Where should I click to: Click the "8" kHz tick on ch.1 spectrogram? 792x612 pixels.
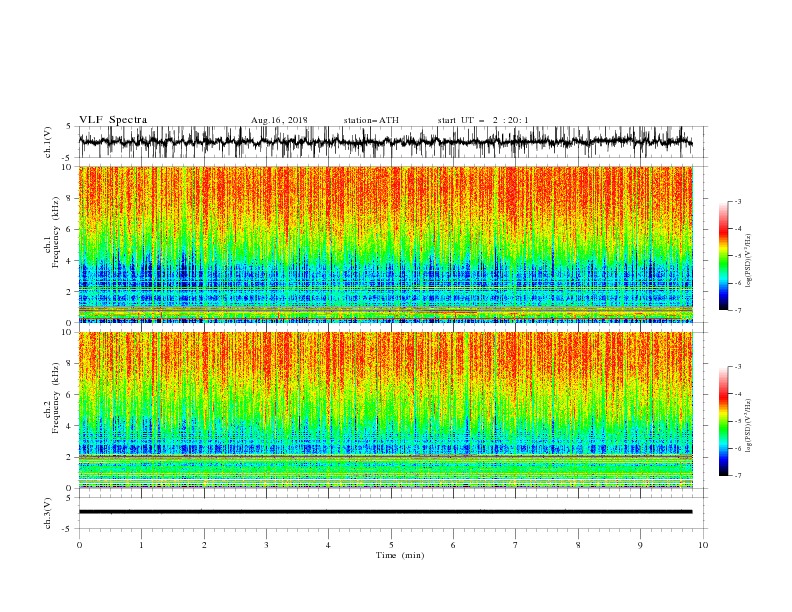70,198
